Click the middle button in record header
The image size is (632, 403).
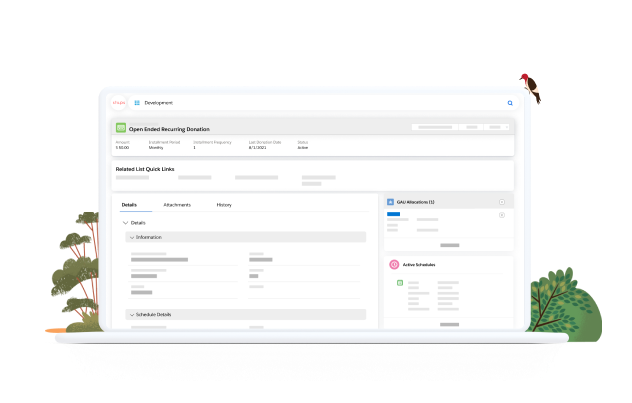471,127
